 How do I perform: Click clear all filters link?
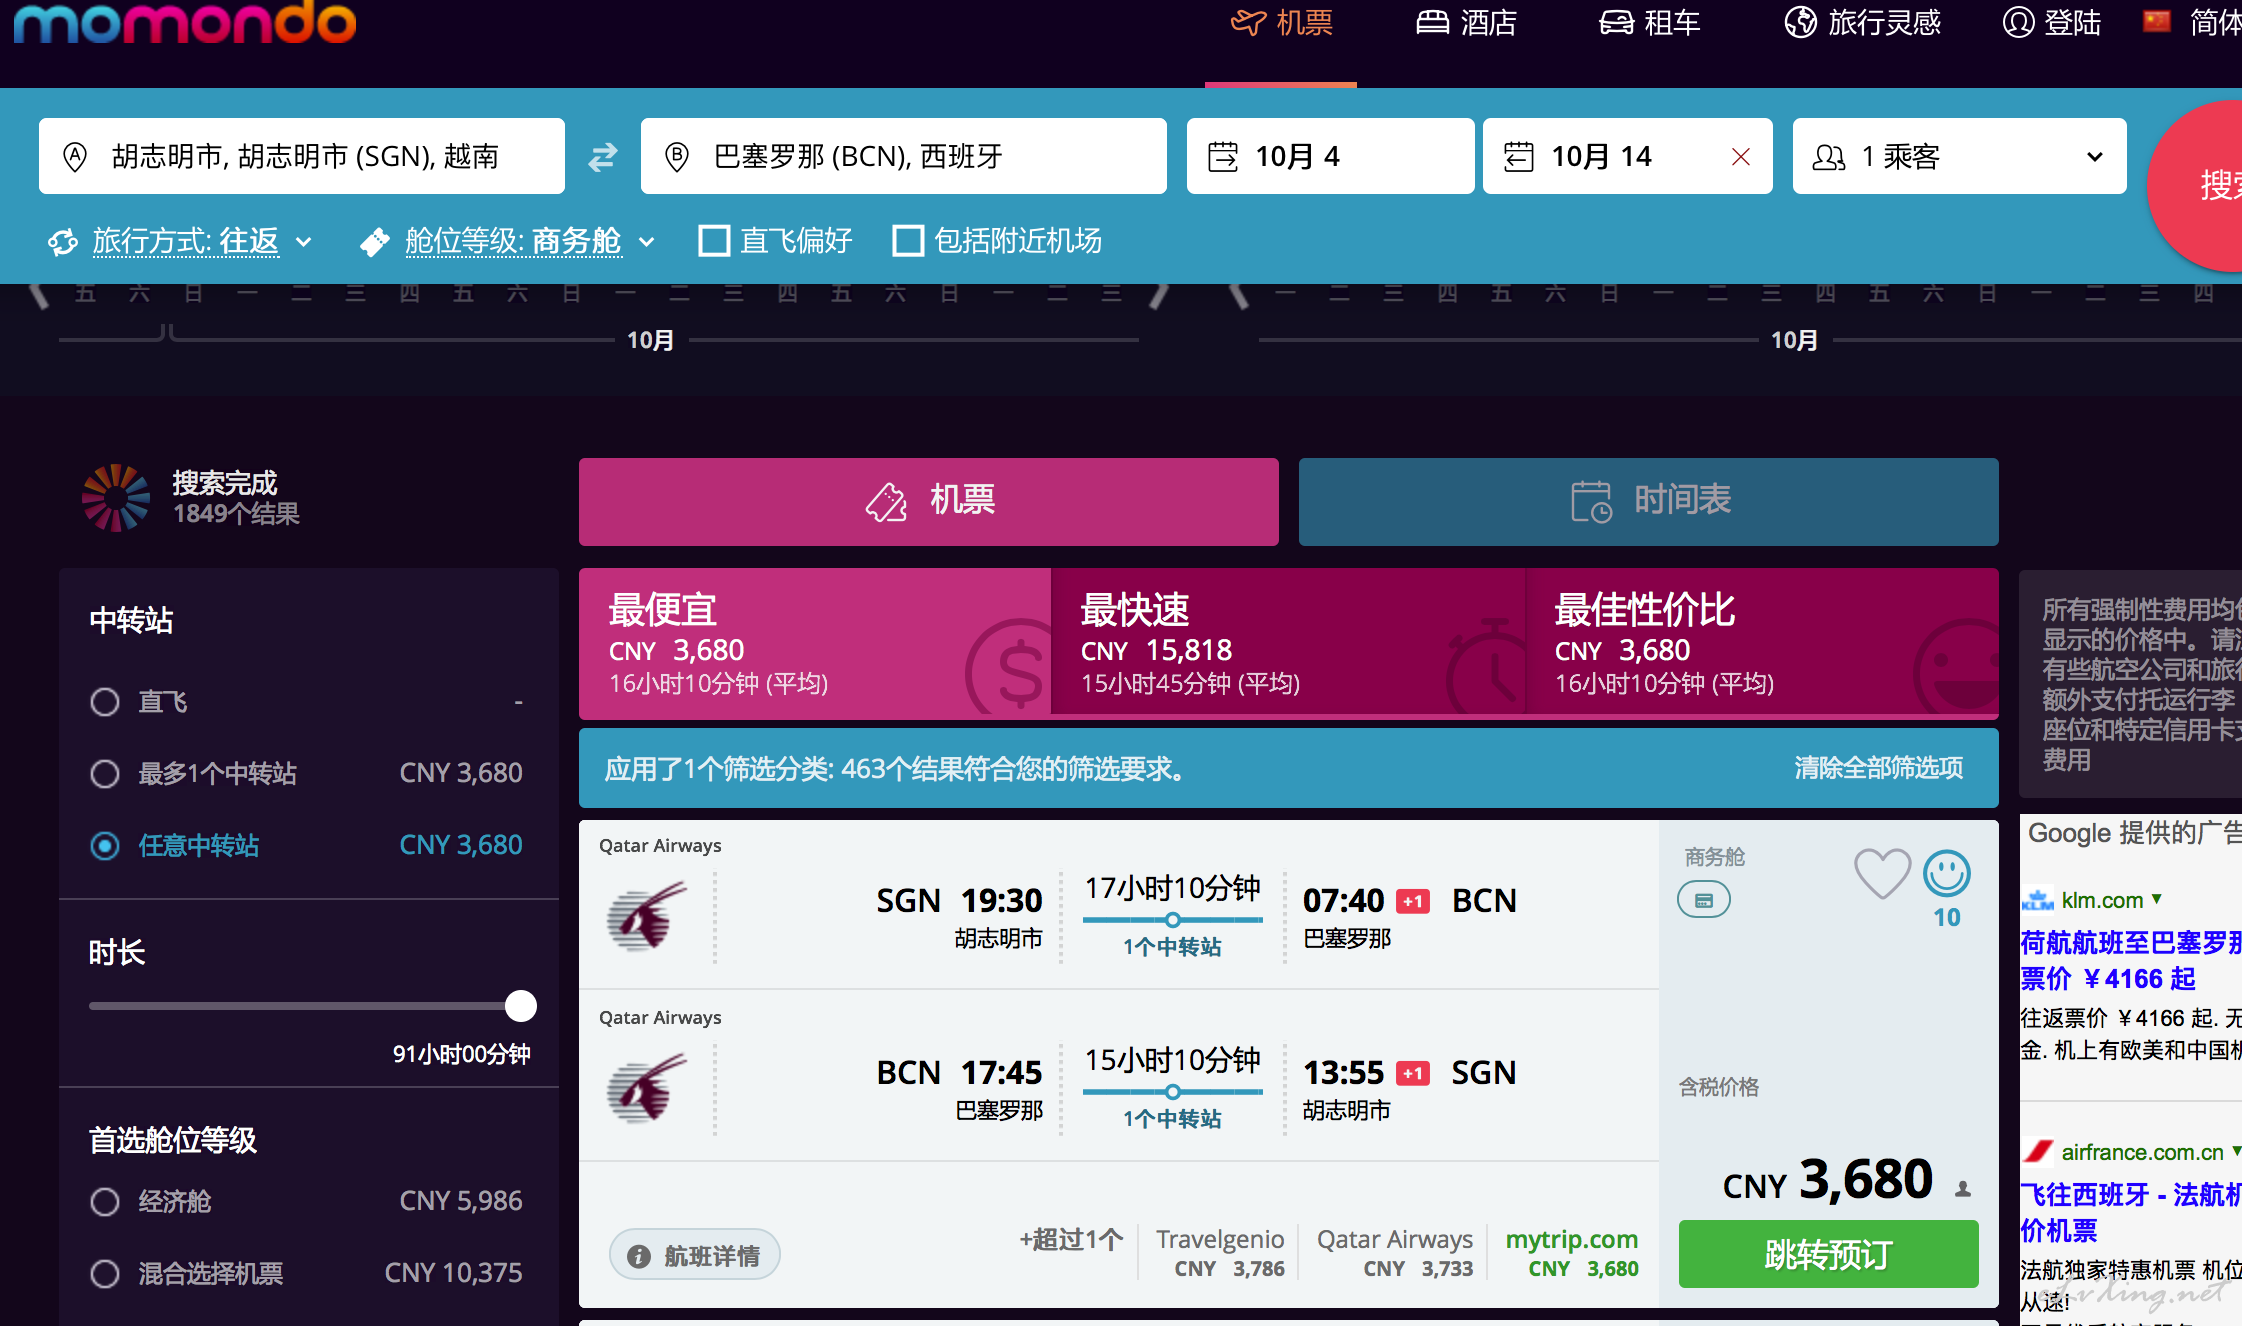pyautogui.click(x=1878, y=768)
